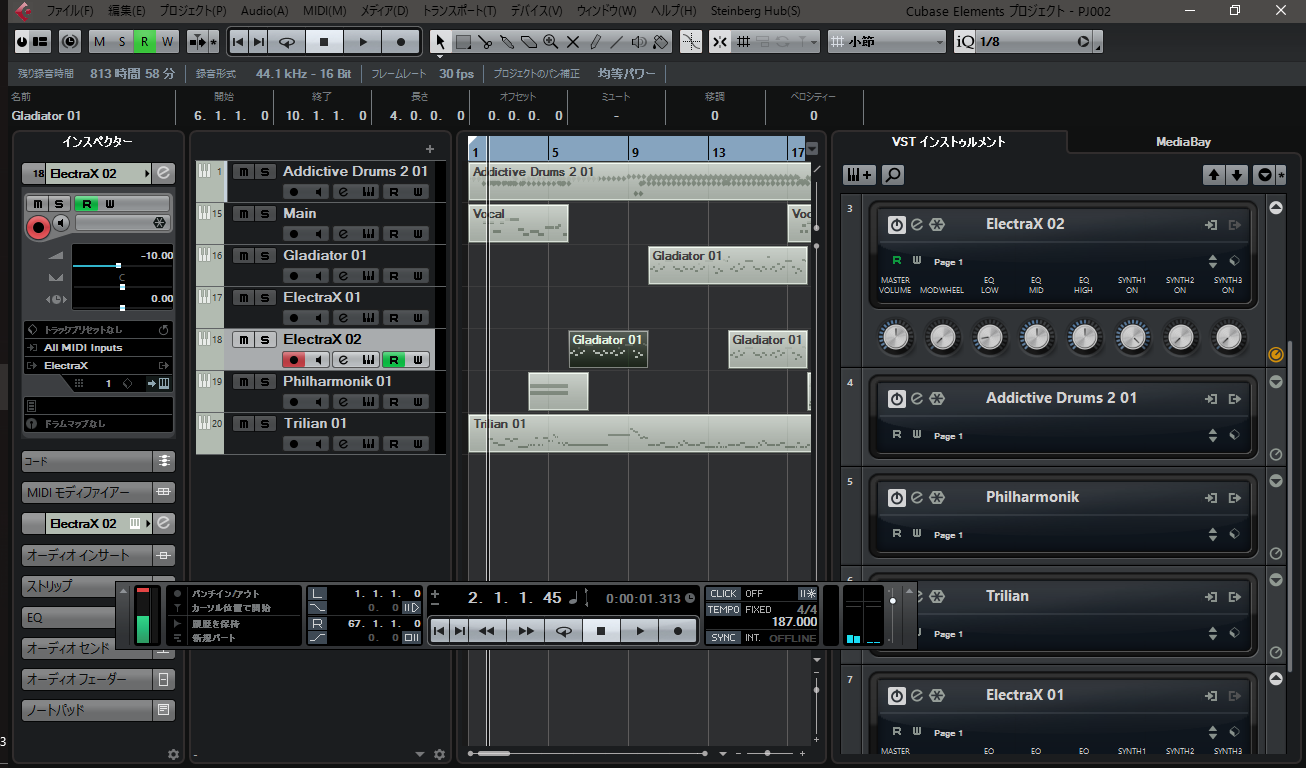Record-enable the Gladiator 01 track
Viewport: 1306px width, 768px height.
294,276
